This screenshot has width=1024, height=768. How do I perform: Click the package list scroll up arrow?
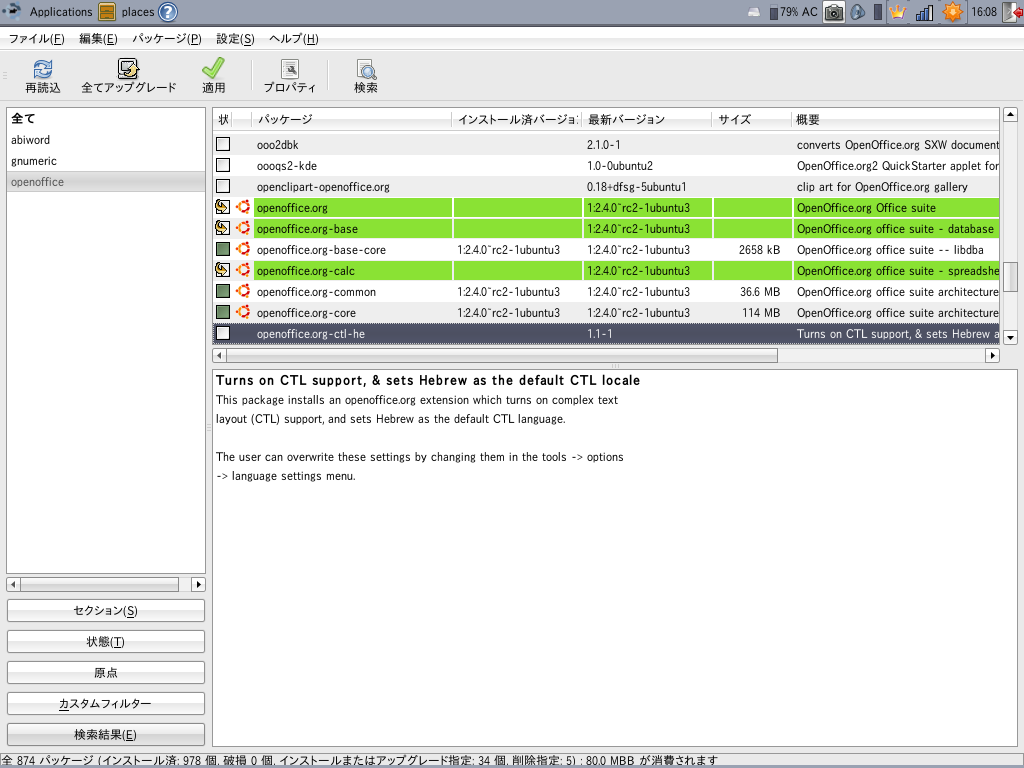point(1010,115)
